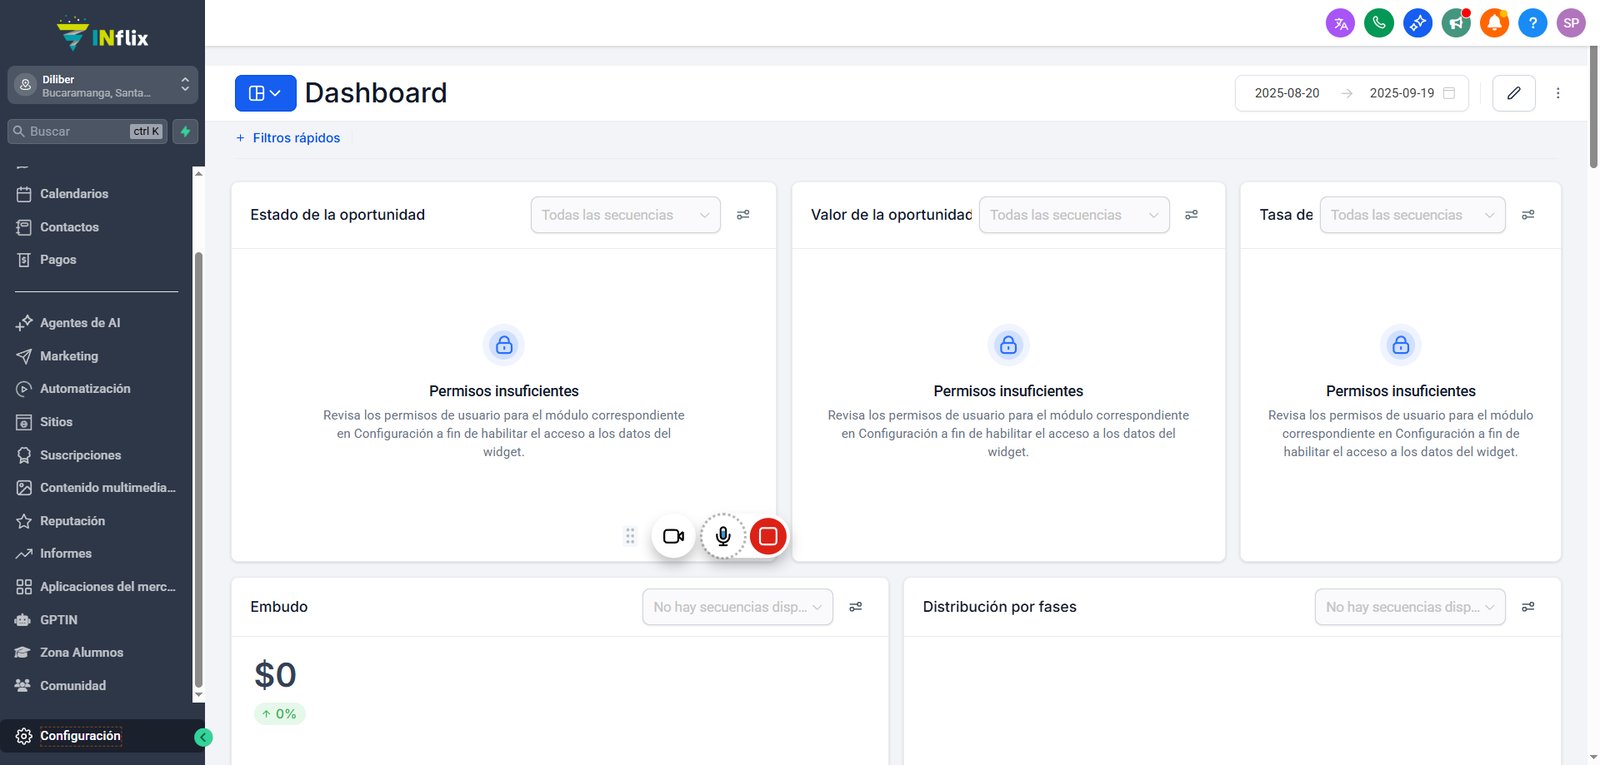Open the orange notifications bell
This screenshot has width=1600, height=765.
[1494, 23]
